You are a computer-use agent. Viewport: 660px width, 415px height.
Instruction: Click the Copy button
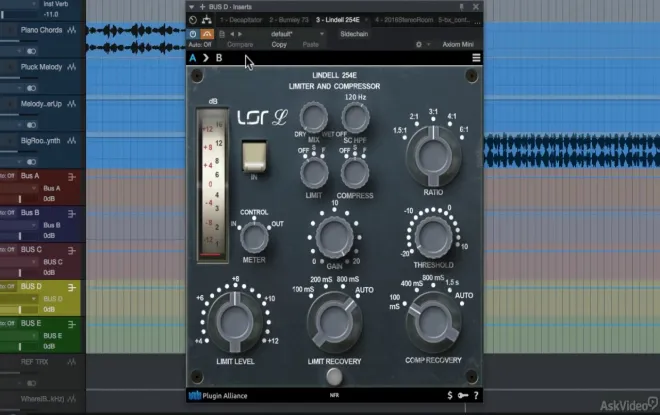[279, 45]
